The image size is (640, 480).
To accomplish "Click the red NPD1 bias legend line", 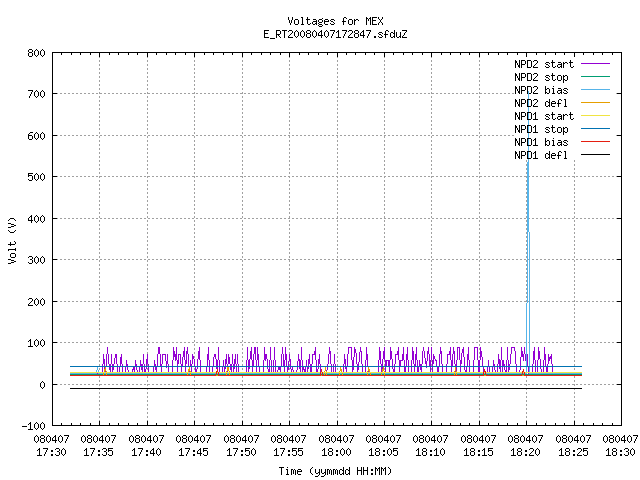I will 596,142.
